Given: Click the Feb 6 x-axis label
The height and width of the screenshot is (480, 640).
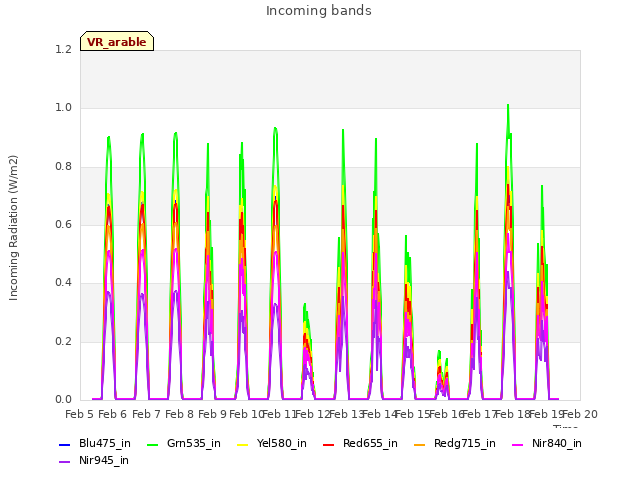Looking at the screenshot, I should coord(113,414).
